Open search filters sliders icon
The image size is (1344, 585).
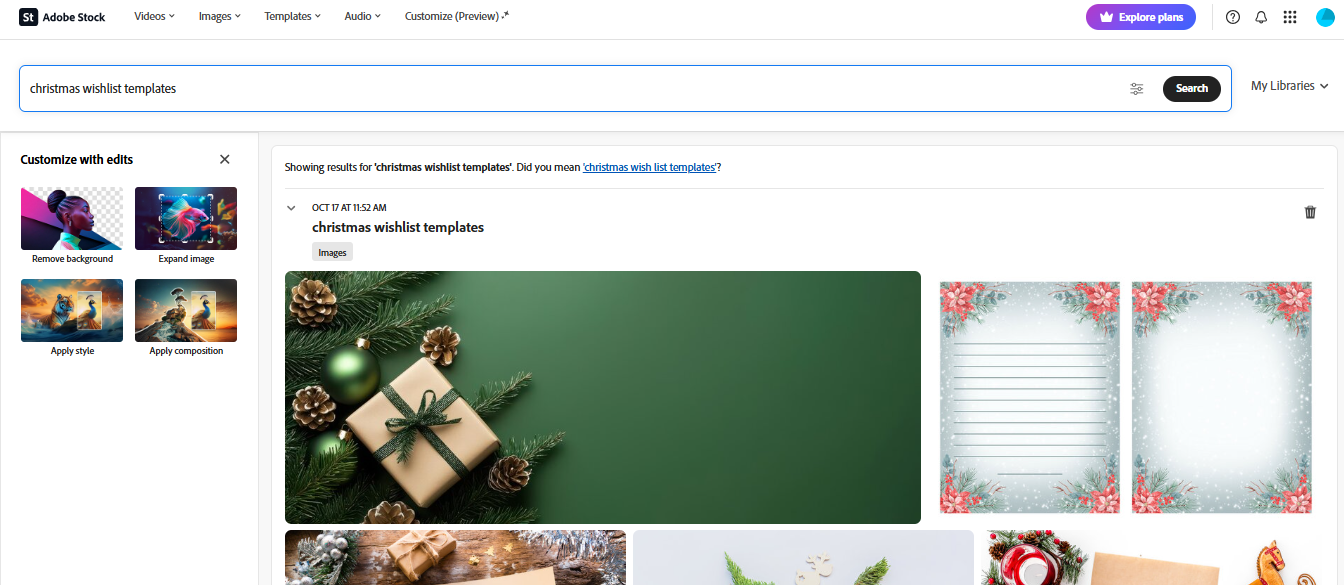point(1137,89)
